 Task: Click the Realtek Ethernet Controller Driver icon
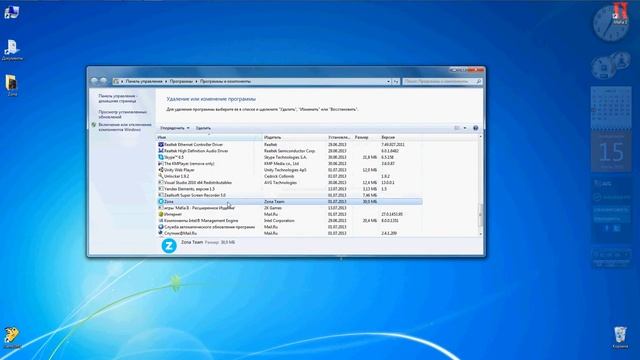click(160, 144)
